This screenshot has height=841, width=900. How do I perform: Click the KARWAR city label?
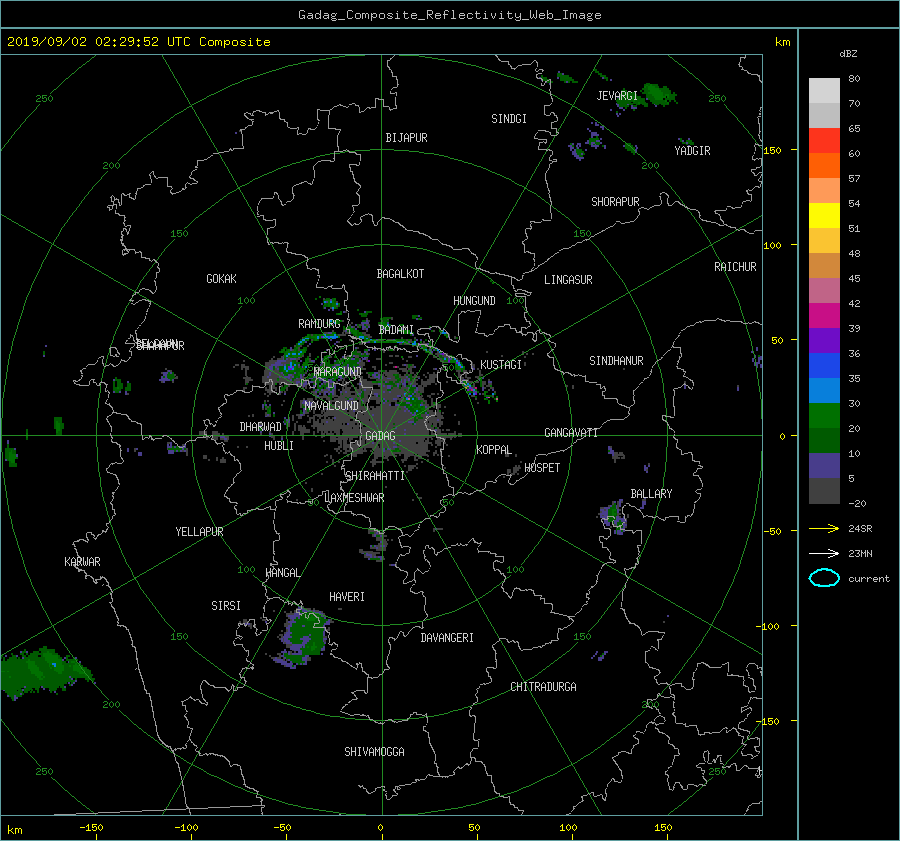82,561
